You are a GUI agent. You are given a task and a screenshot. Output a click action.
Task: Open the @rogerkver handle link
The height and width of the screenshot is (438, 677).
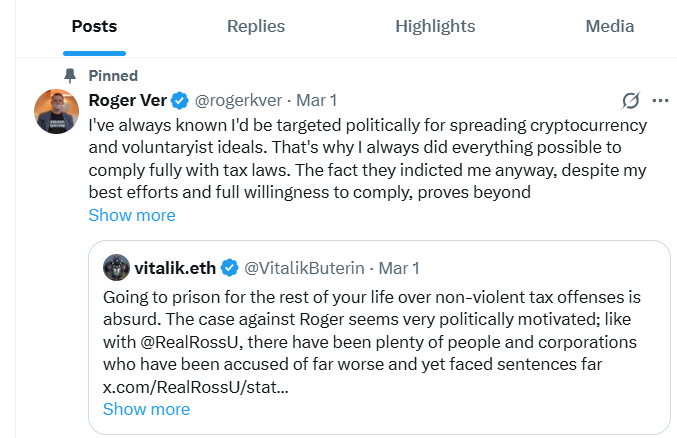click(x=238, y=100)
